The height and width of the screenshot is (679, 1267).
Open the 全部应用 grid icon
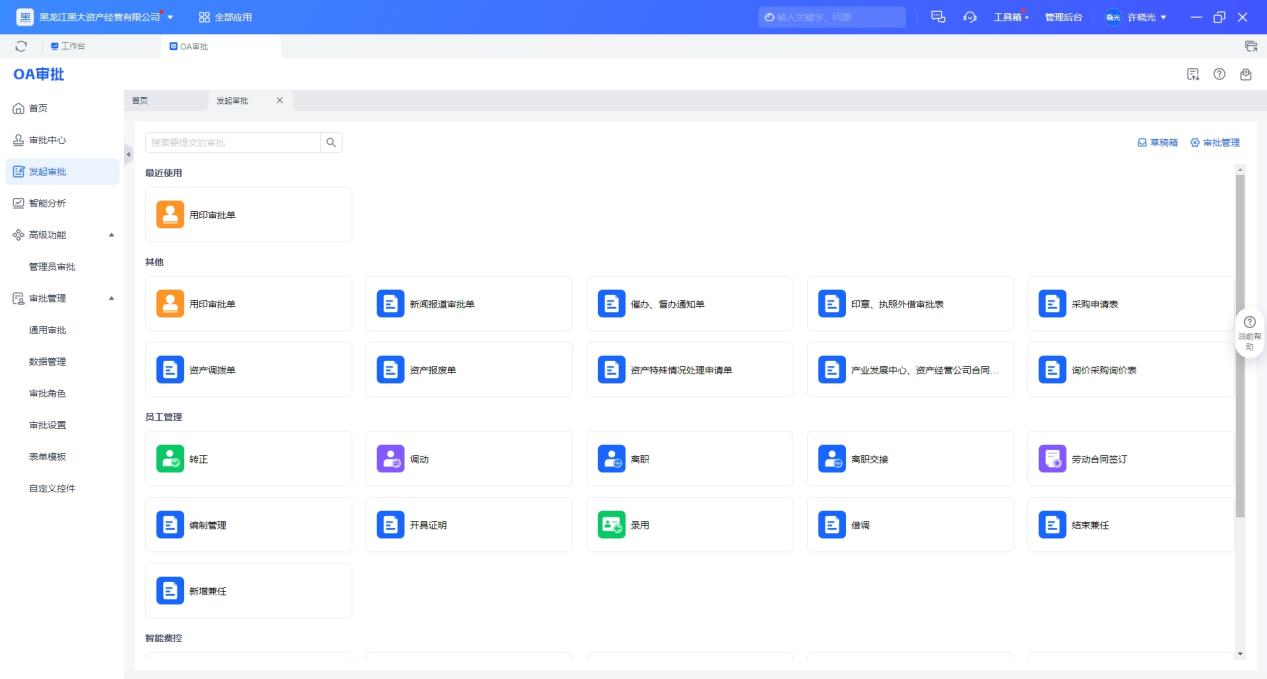pos(204,17)
